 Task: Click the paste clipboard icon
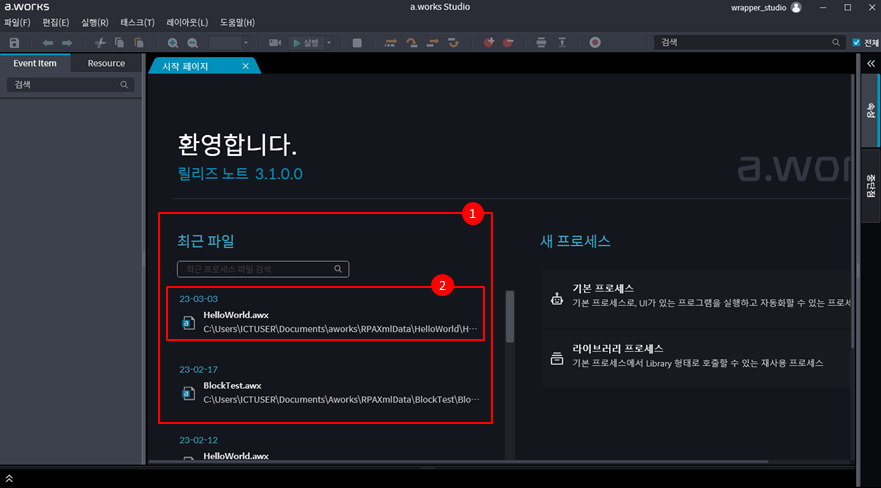(x=139, y=43)
